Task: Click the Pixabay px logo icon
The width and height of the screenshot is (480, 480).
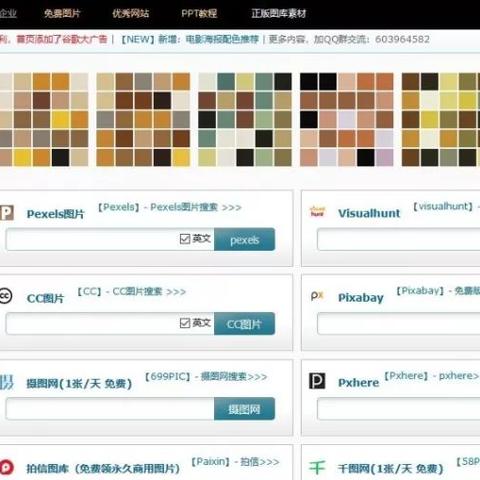Action: [317, 296]
